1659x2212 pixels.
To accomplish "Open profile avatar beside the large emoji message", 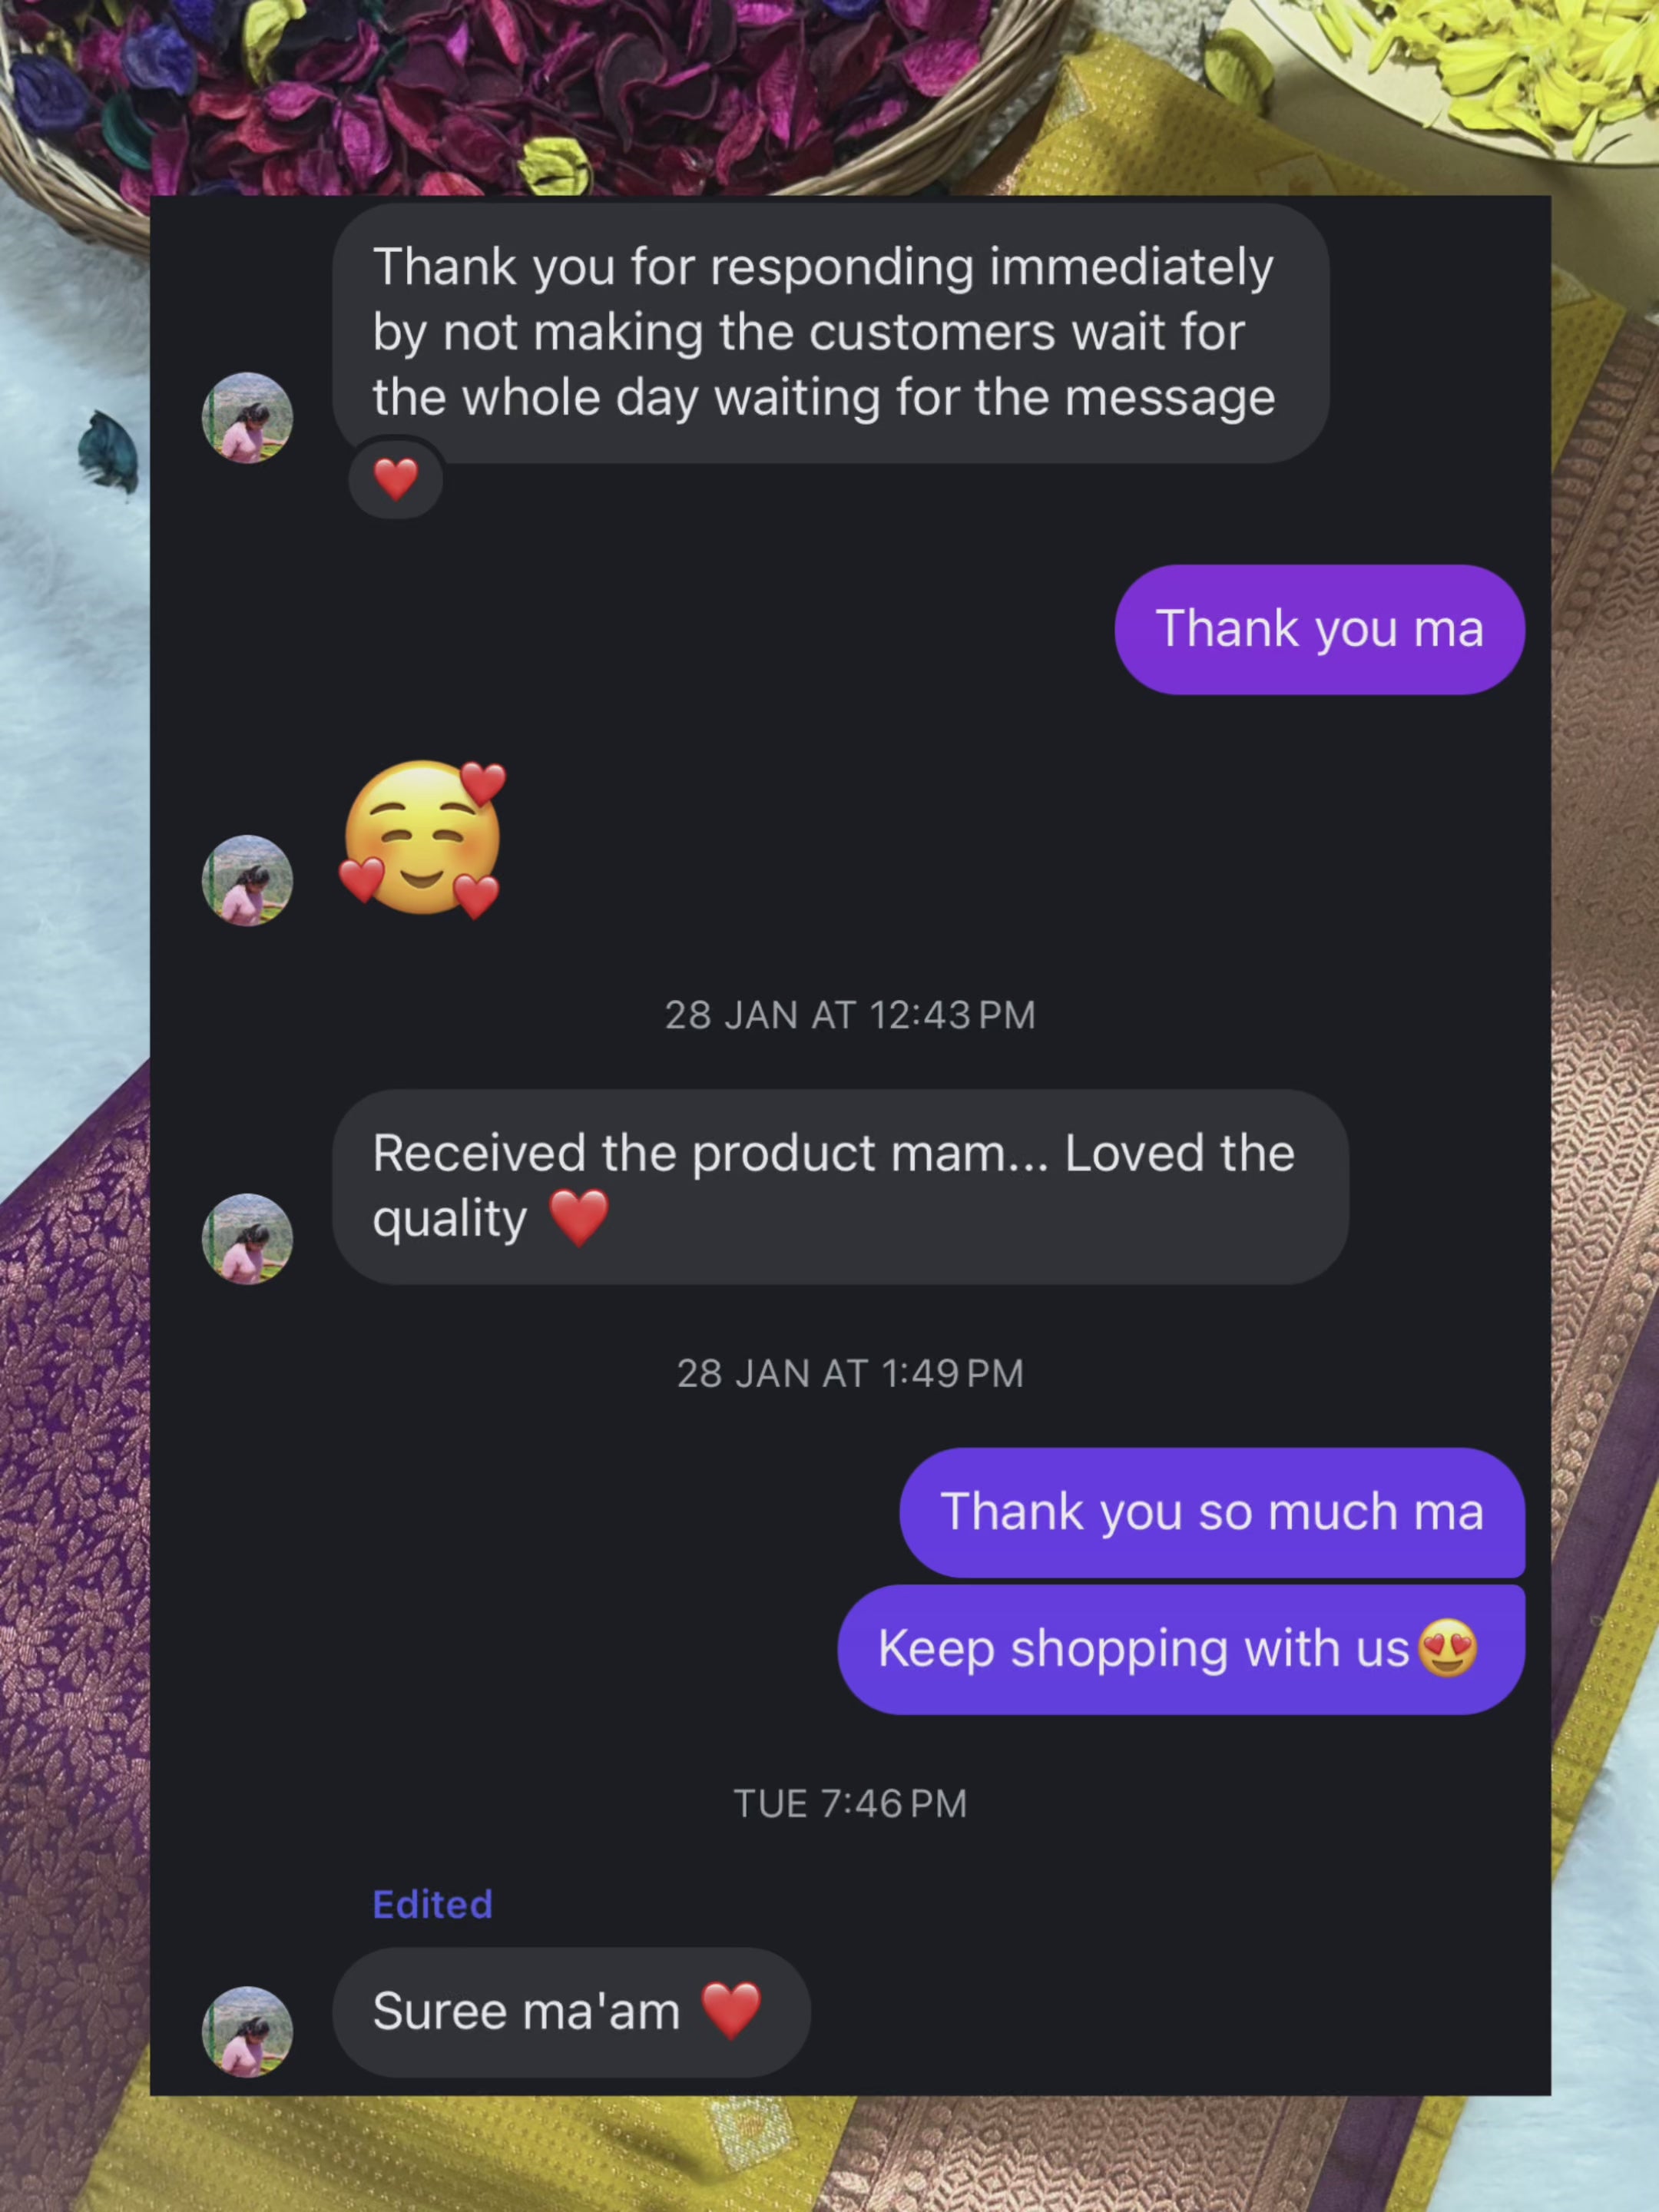I will pyautogui.click(x=247, y=880).
